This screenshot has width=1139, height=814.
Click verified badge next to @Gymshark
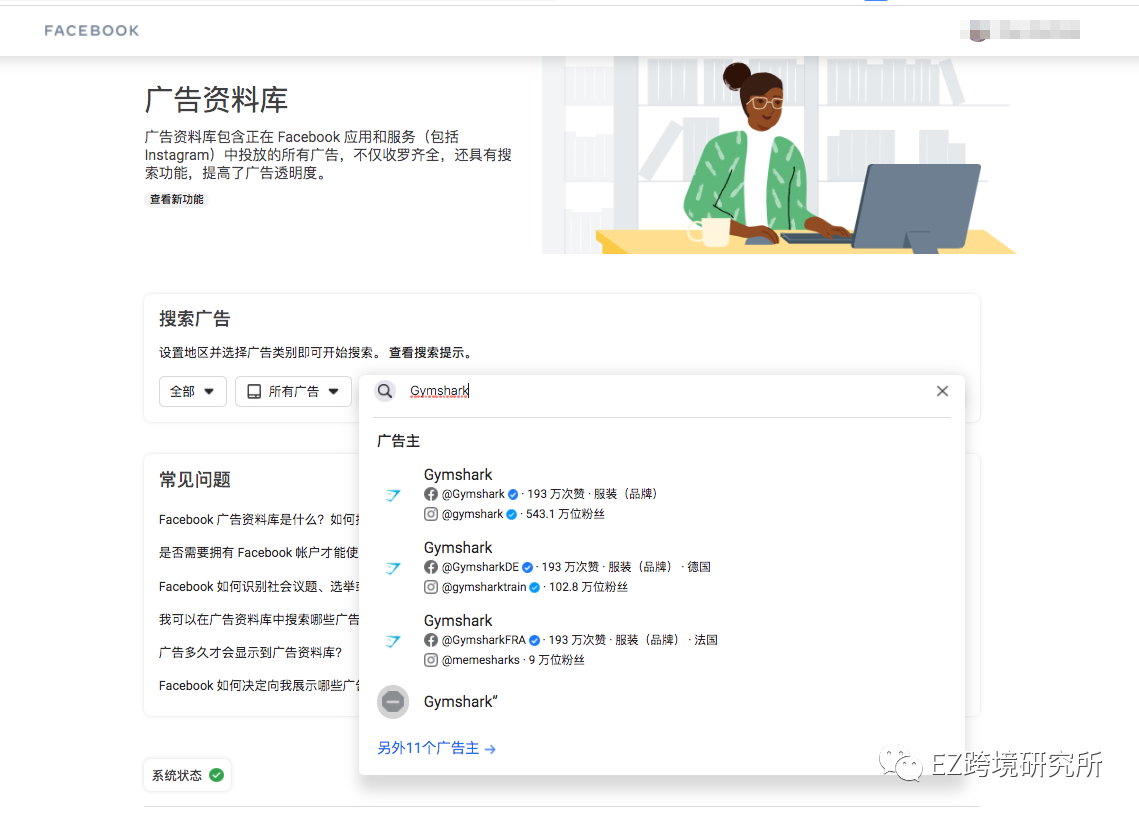[x=513, y=494]
